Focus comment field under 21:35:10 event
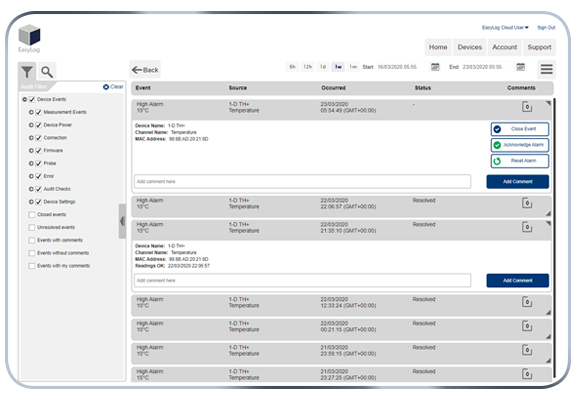Image resolution: width=575 pixels, height=400 pixels. click(x=303, y=280)
